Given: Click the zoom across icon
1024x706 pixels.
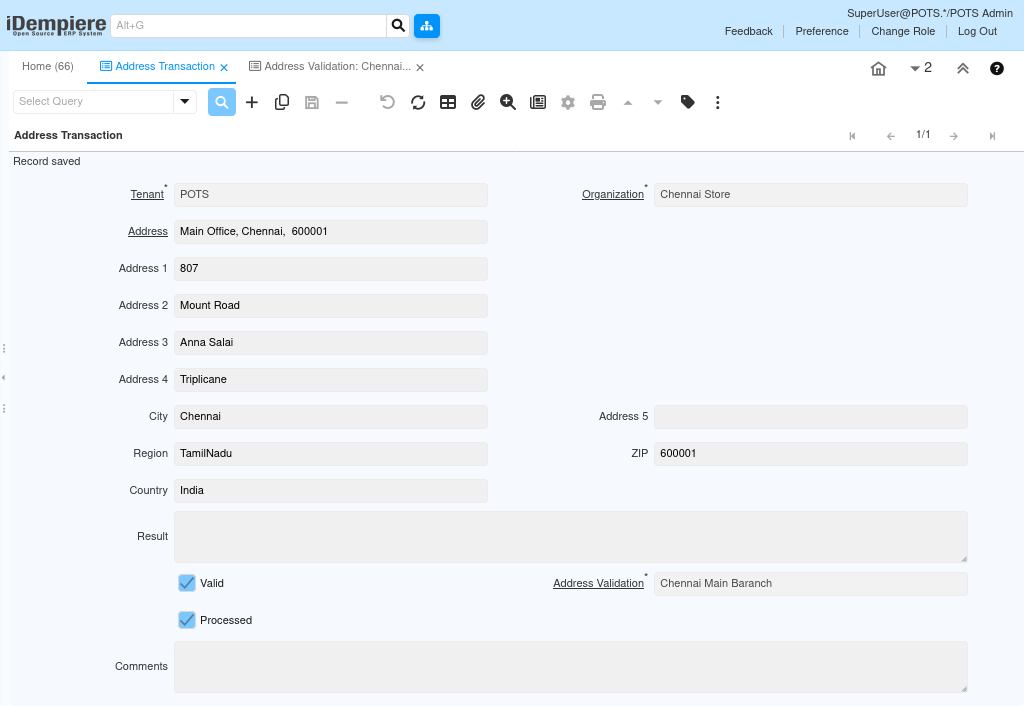Looking at the screenshot, I should [508, 102].
